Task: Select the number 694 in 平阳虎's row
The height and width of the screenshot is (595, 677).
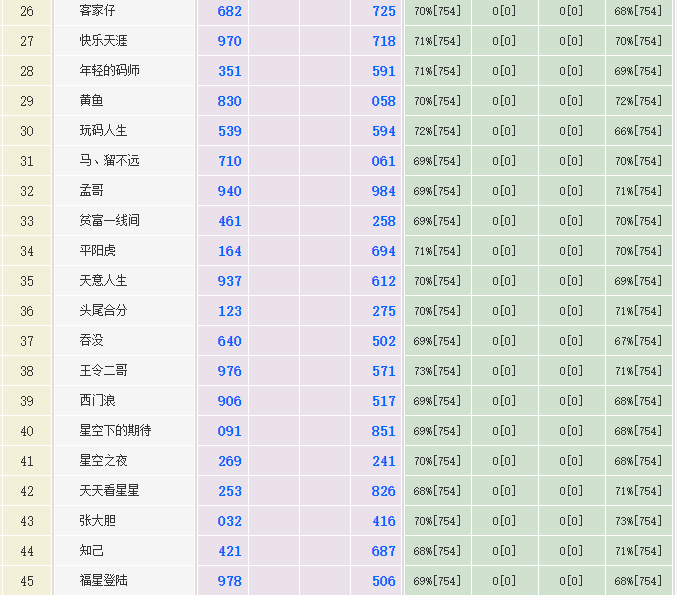Action: [383, 251]
